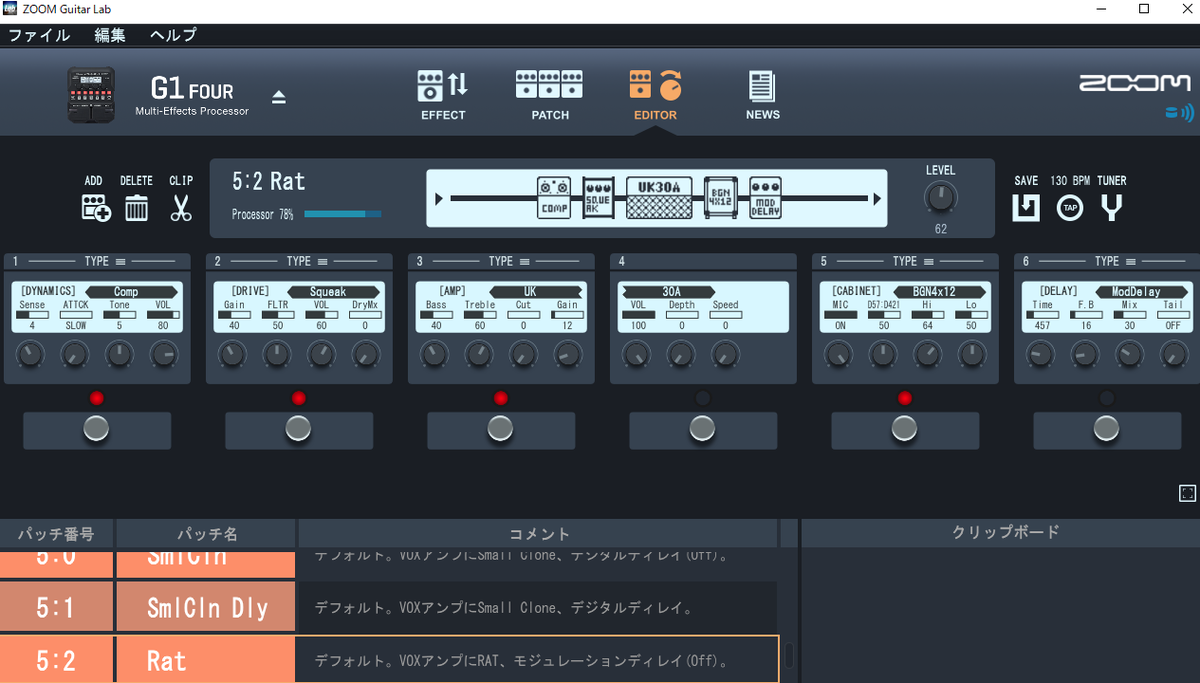Select SQUEAK pedal in signal chain
The width and height of the screenshot is (1200, 683).
[x=598, y=198]
